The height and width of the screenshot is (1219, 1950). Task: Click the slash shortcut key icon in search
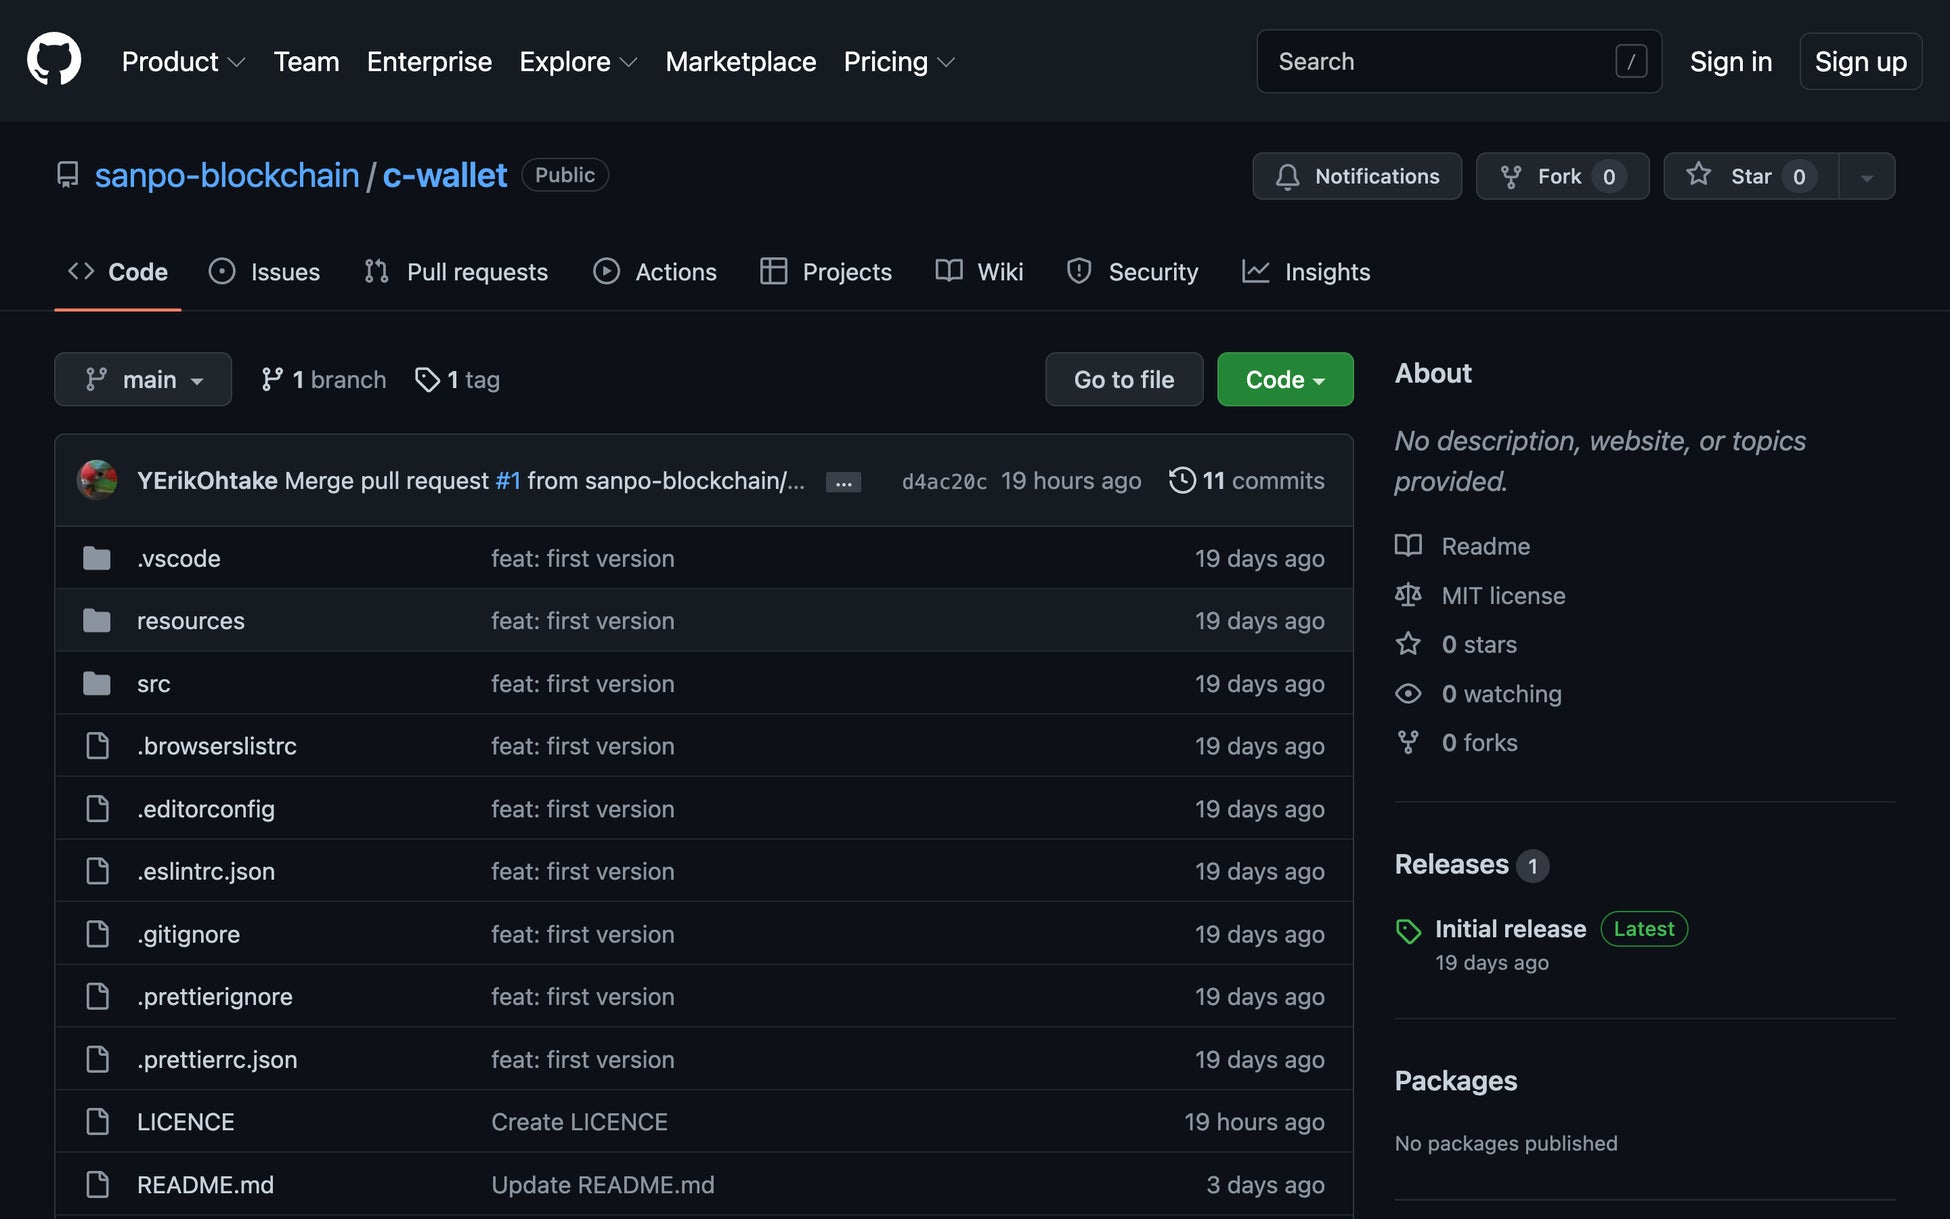click(1631, 61)
